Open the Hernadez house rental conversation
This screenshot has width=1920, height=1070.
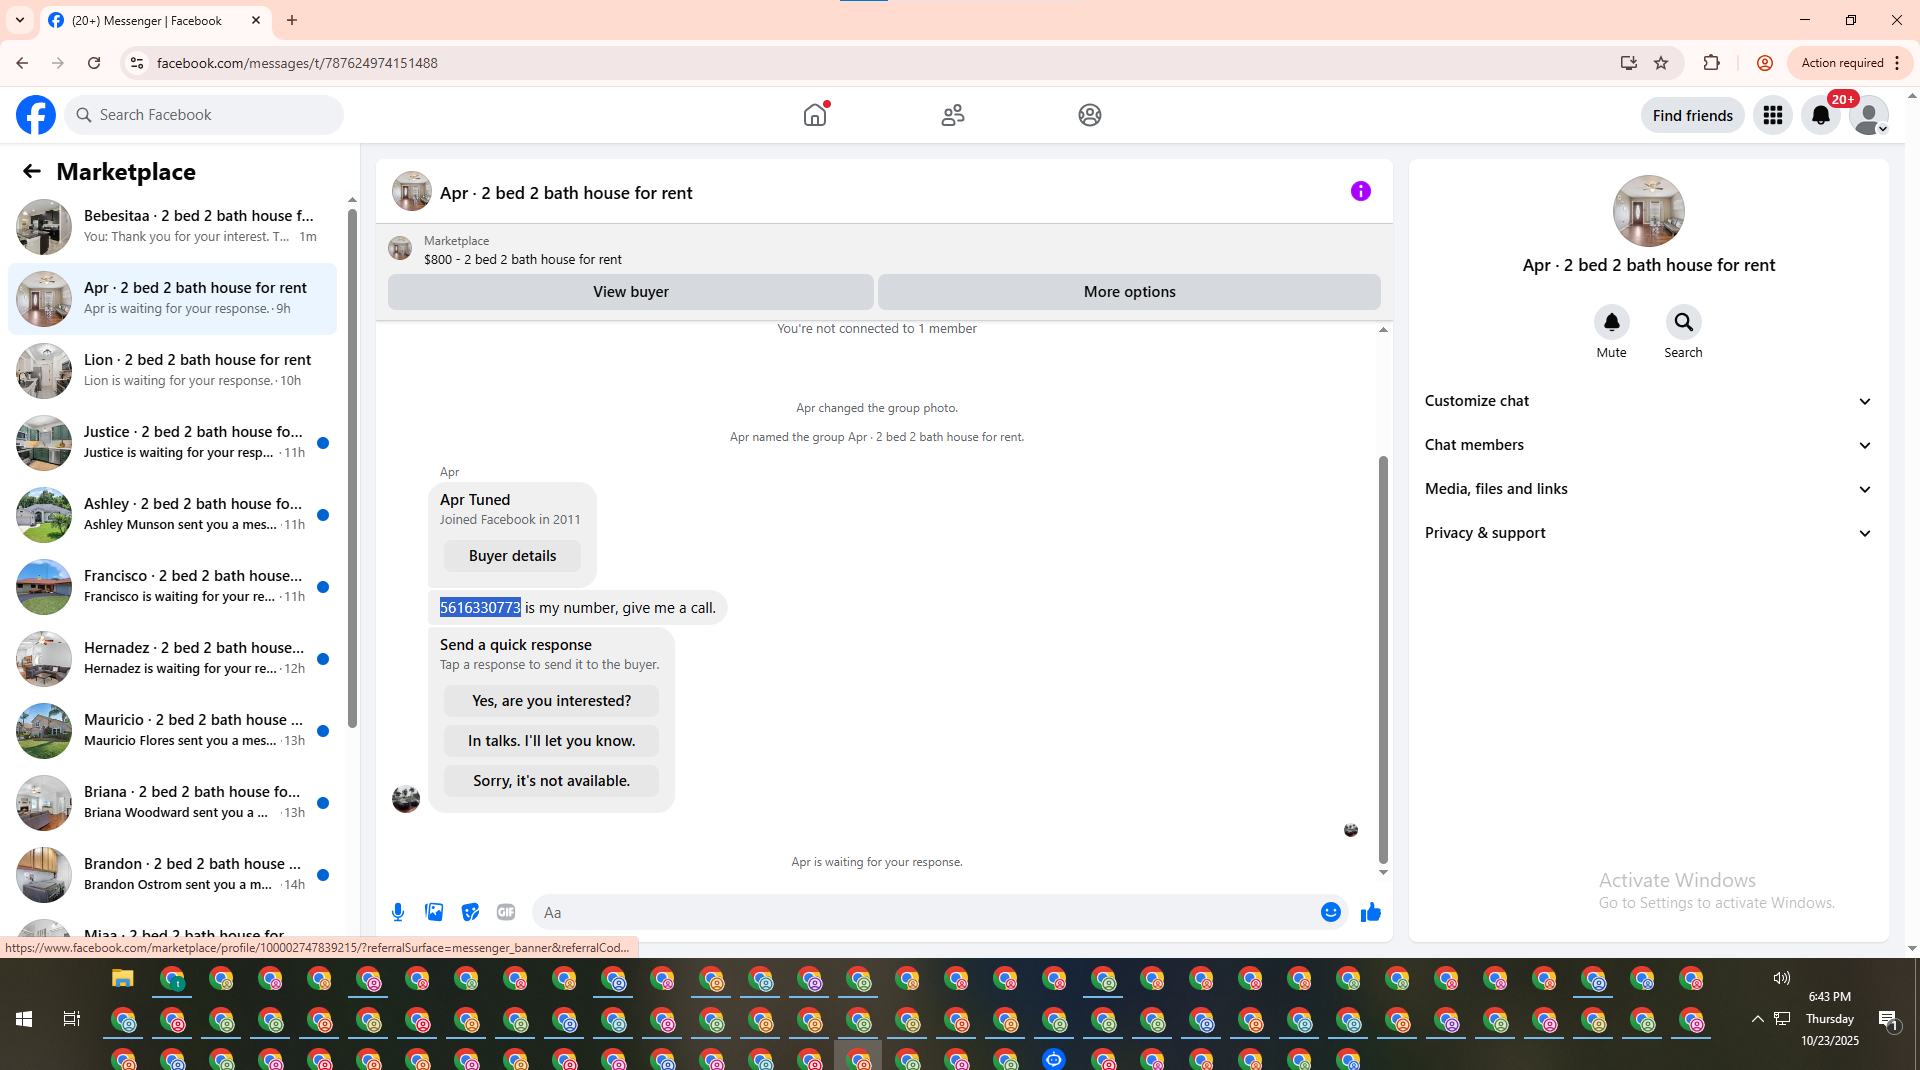(172, 659)
